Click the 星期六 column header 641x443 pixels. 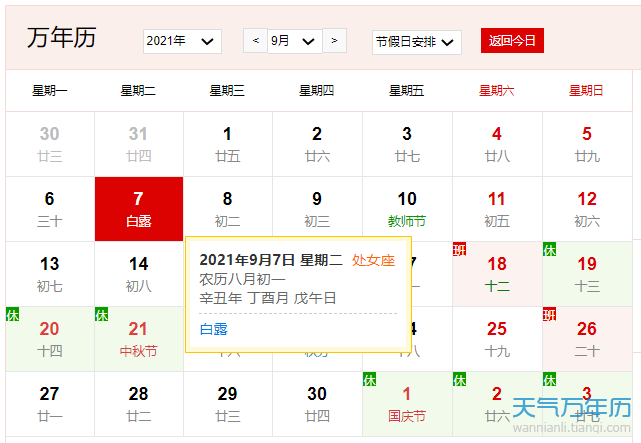497,90
